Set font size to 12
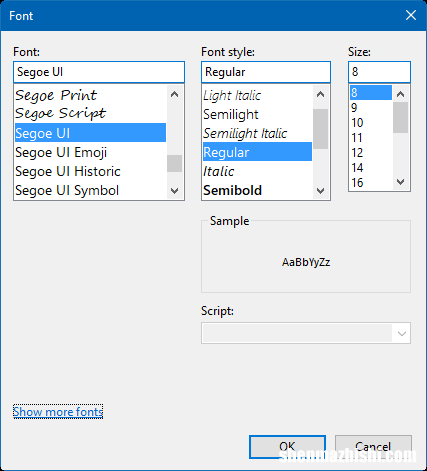 pyautogui.click(x=371, y=152)
